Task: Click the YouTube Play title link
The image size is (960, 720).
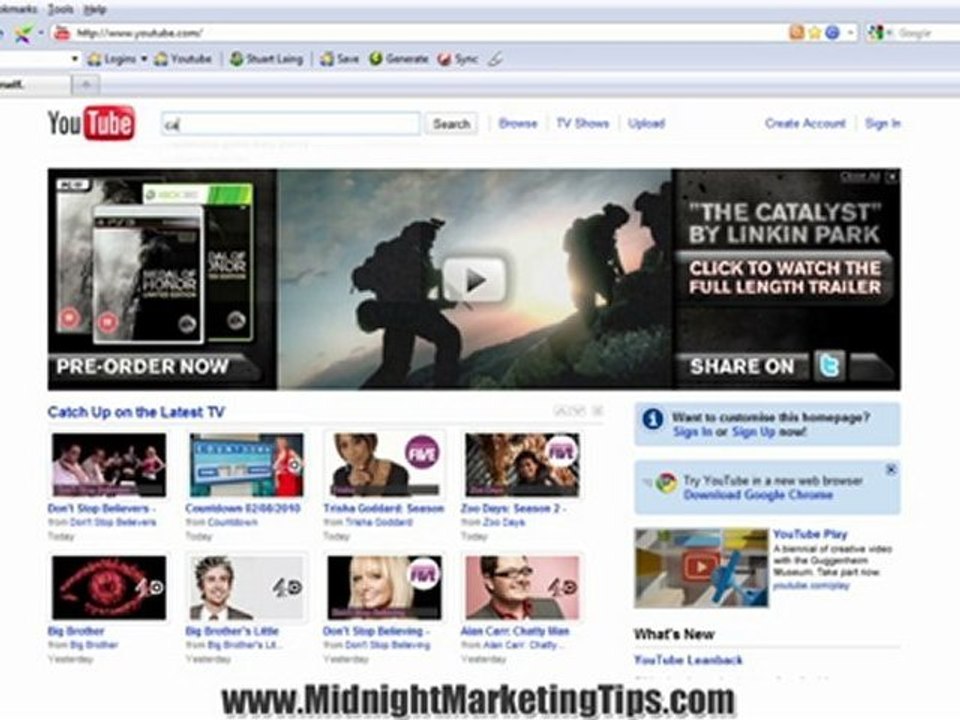Action: (810, 534)
